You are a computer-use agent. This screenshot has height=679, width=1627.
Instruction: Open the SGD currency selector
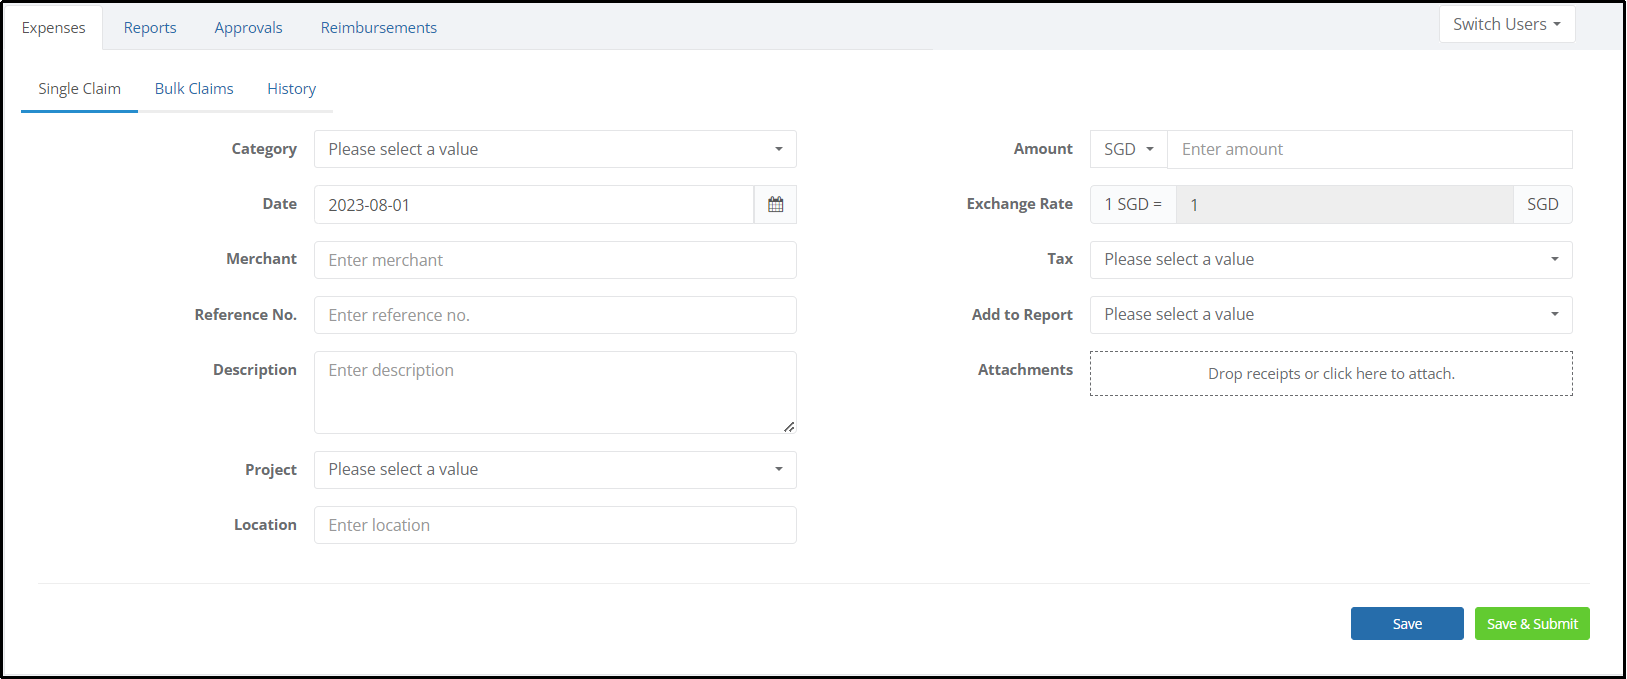[1129, 149]
